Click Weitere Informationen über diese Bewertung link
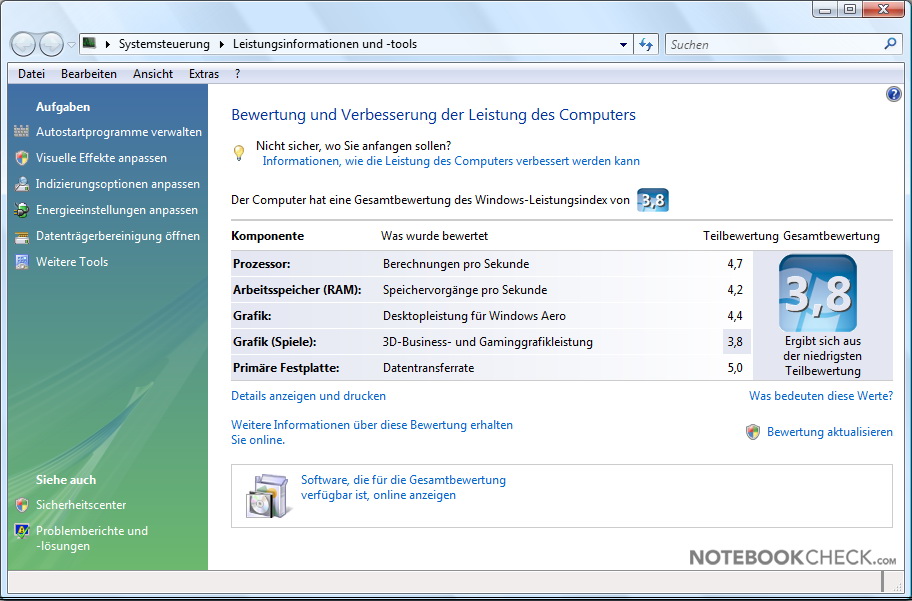The width and height of the screenshot is (912, 601). pos(372,432)
